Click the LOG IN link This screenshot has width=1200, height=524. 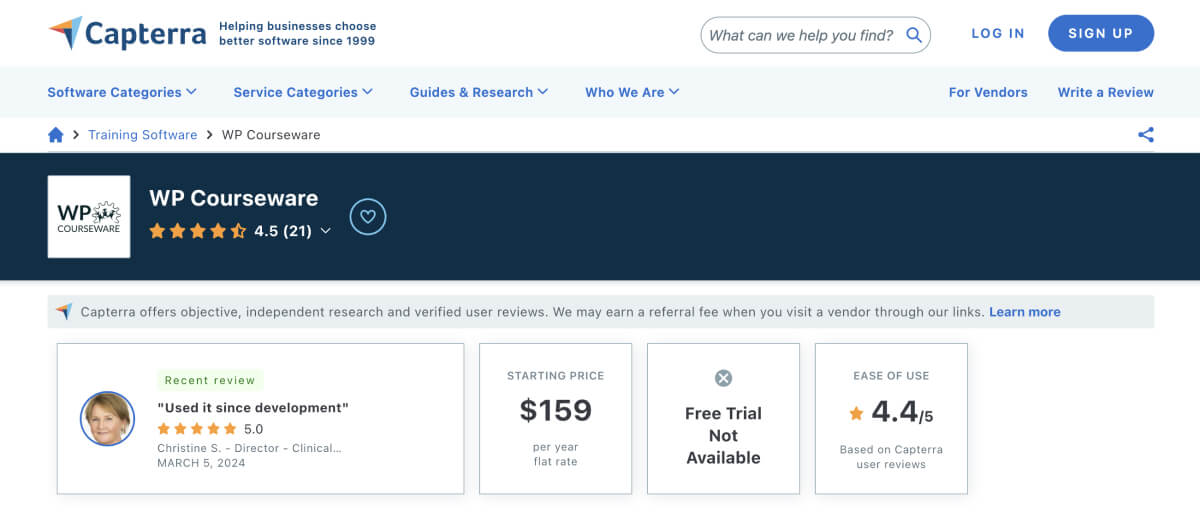coord(998,33)
